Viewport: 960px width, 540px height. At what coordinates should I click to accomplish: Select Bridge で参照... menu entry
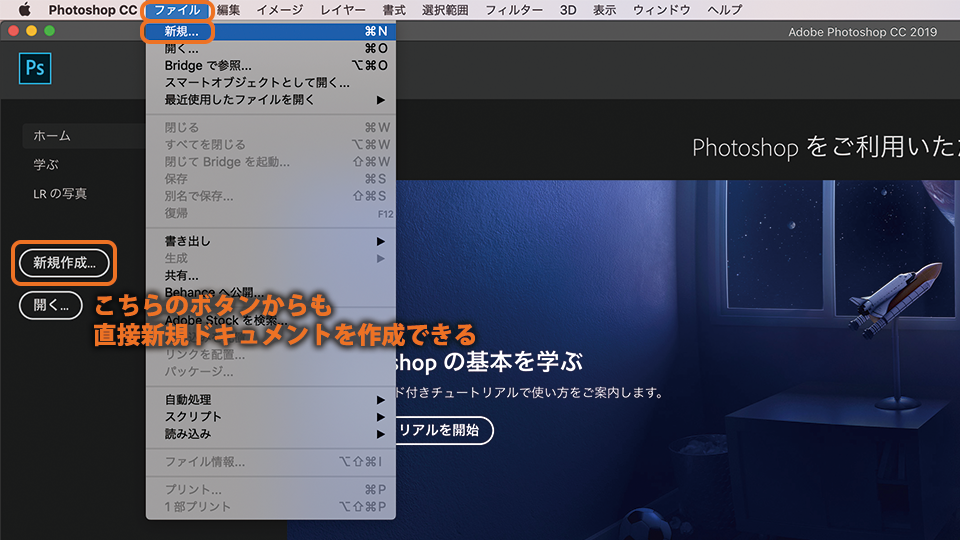click(x=271, y=66)
